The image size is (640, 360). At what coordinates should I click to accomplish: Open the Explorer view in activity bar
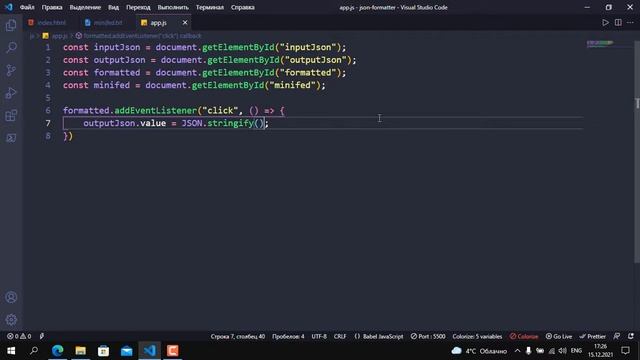click(11, 25)
